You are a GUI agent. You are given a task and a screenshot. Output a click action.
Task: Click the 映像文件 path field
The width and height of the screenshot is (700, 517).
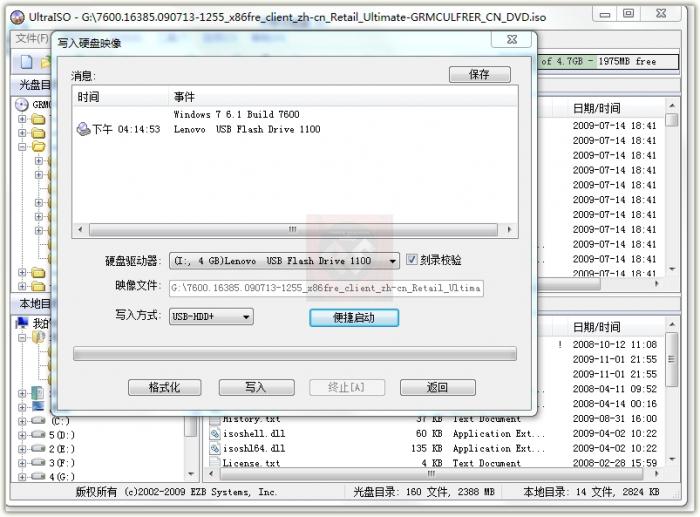tap(326, 288)
